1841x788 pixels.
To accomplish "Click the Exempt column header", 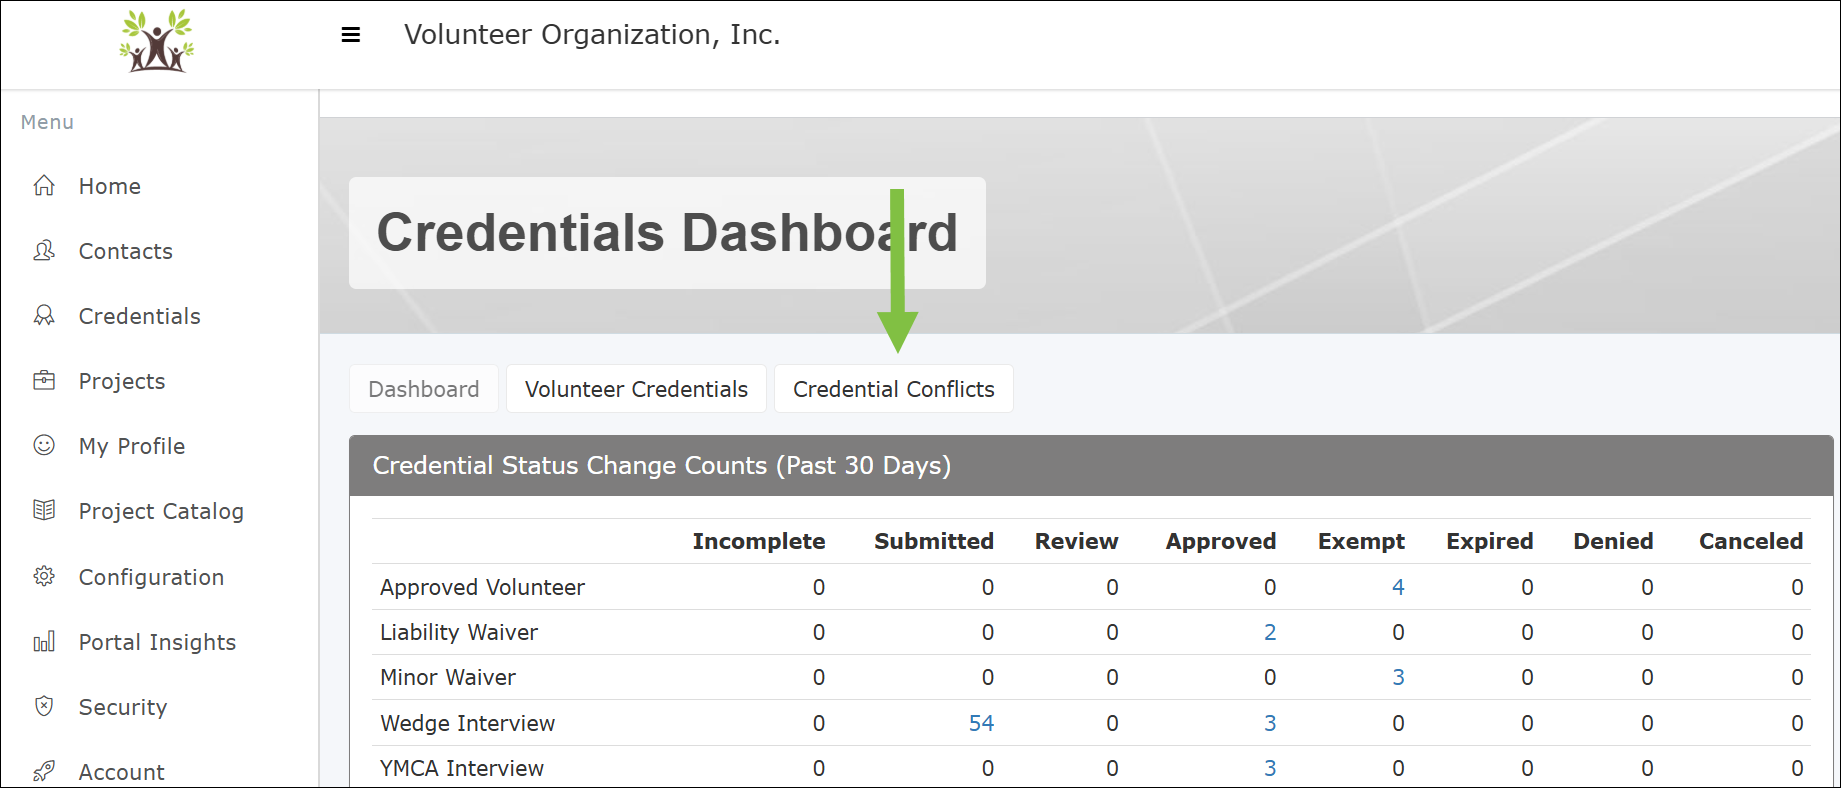I will click(x=1361, y=541).
